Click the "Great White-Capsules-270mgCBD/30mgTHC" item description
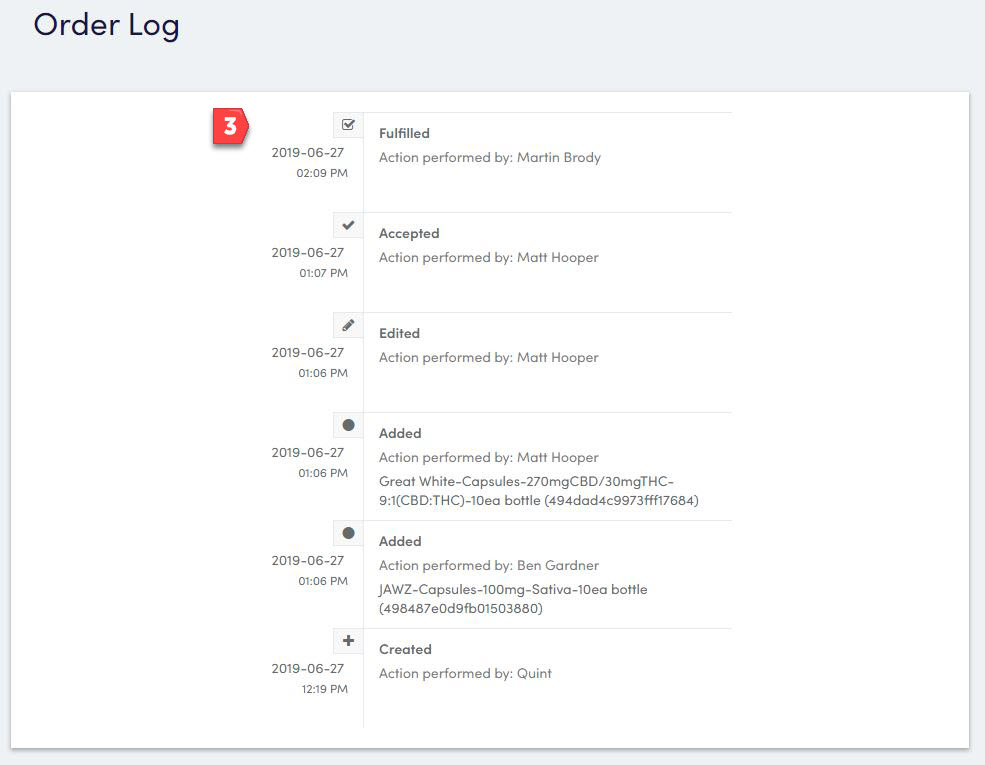 539,491
